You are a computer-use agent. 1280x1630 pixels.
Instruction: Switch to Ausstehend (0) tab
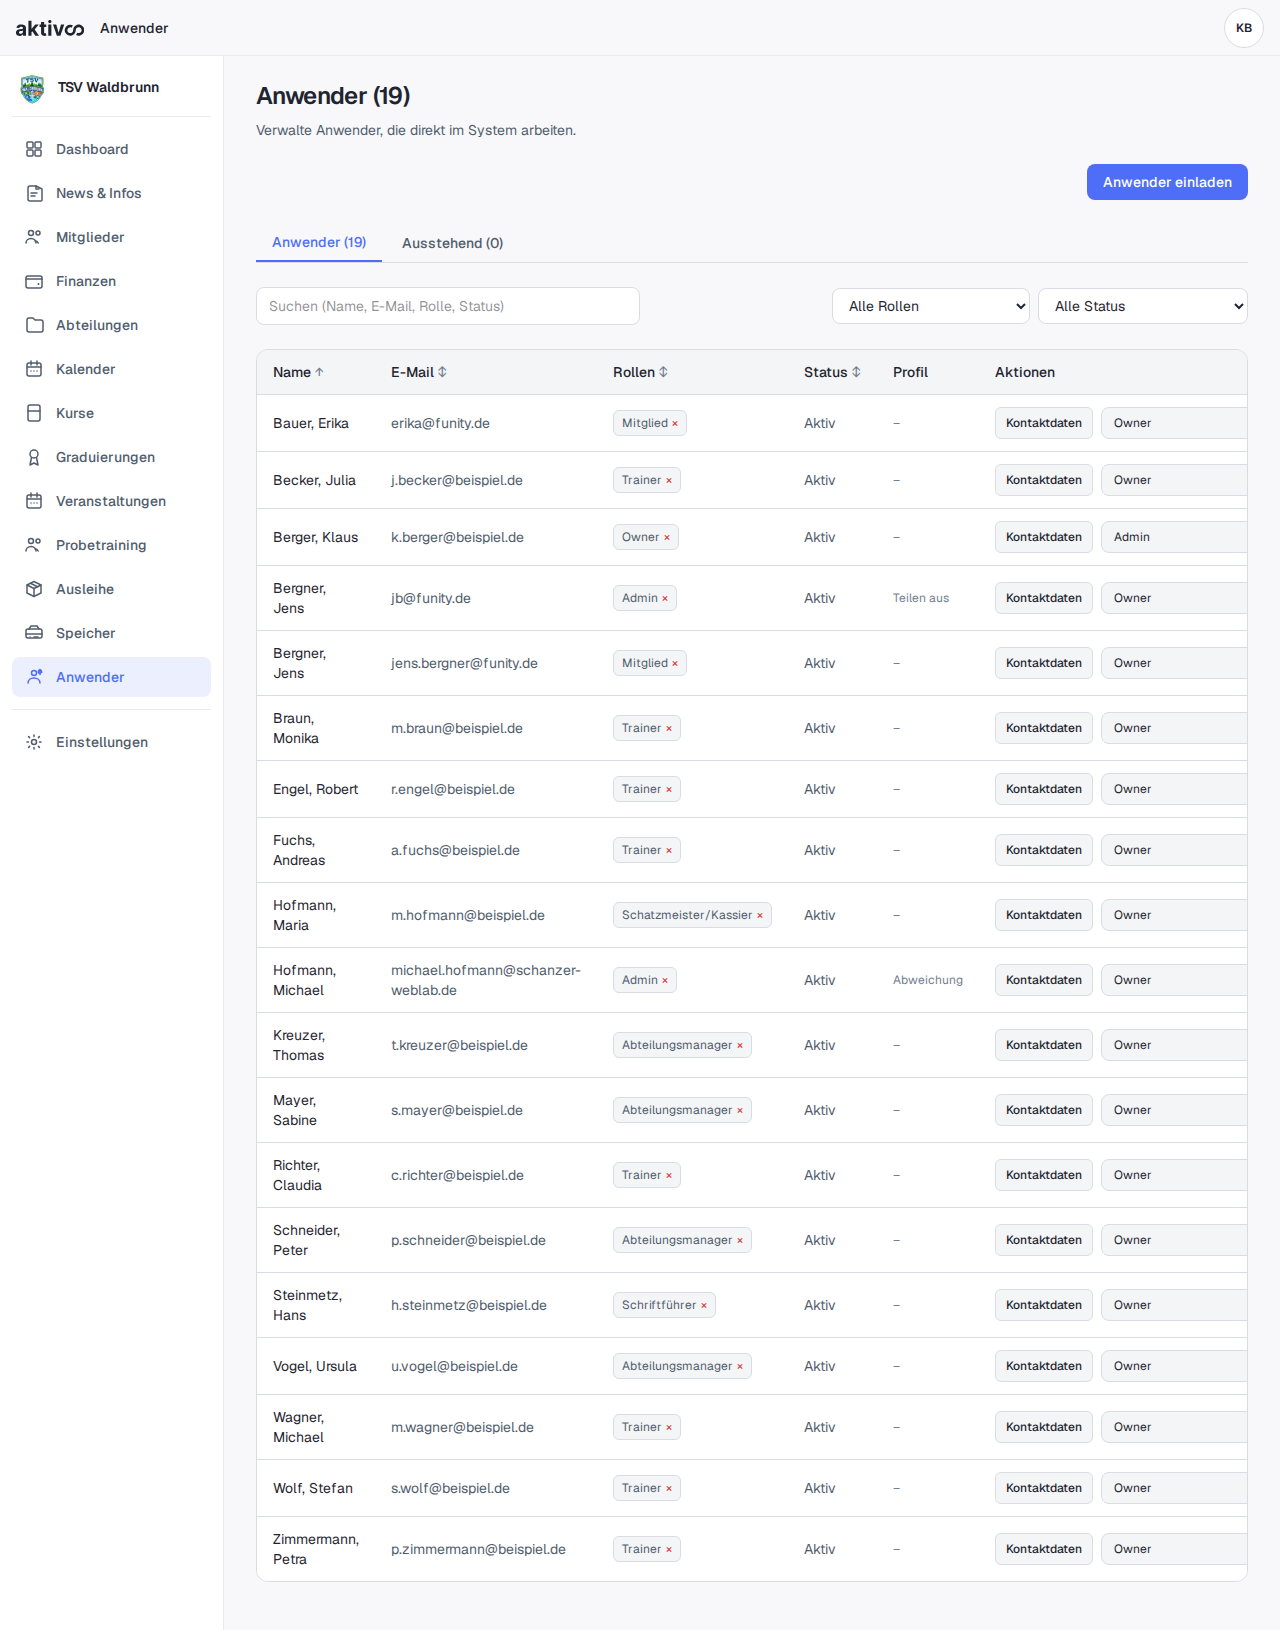pos(452,243)
